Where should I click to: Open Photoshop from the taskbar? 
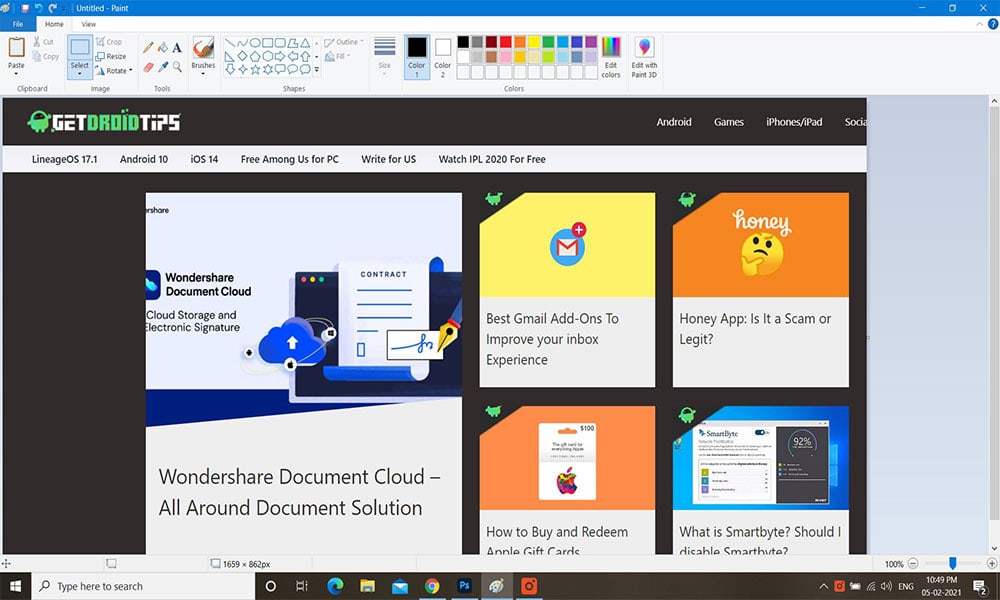pos(464,586)
